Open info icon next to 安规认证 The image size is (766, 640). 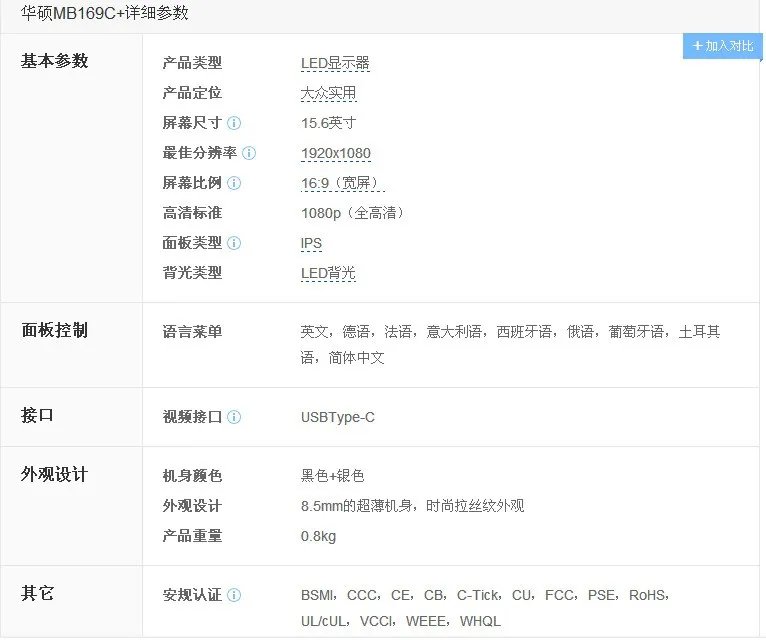[234, 595]
